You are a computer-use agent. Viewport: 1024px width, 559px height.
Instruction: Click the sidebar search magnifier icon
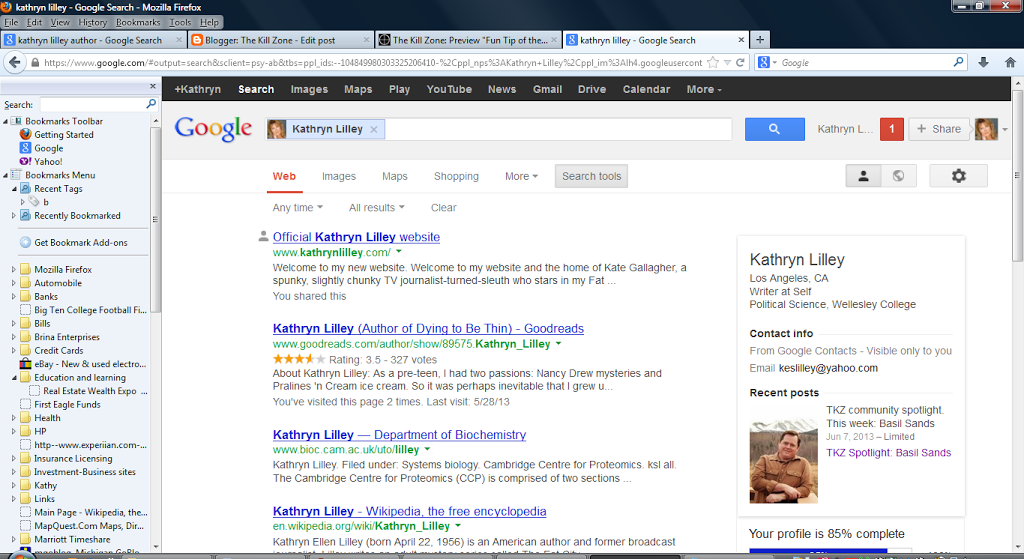click(x=151, y=104)
